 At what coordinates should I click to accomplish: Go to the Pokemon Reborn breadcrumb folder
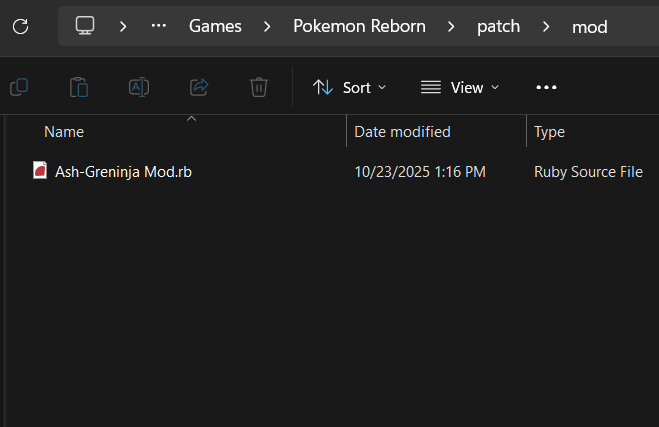359,26
